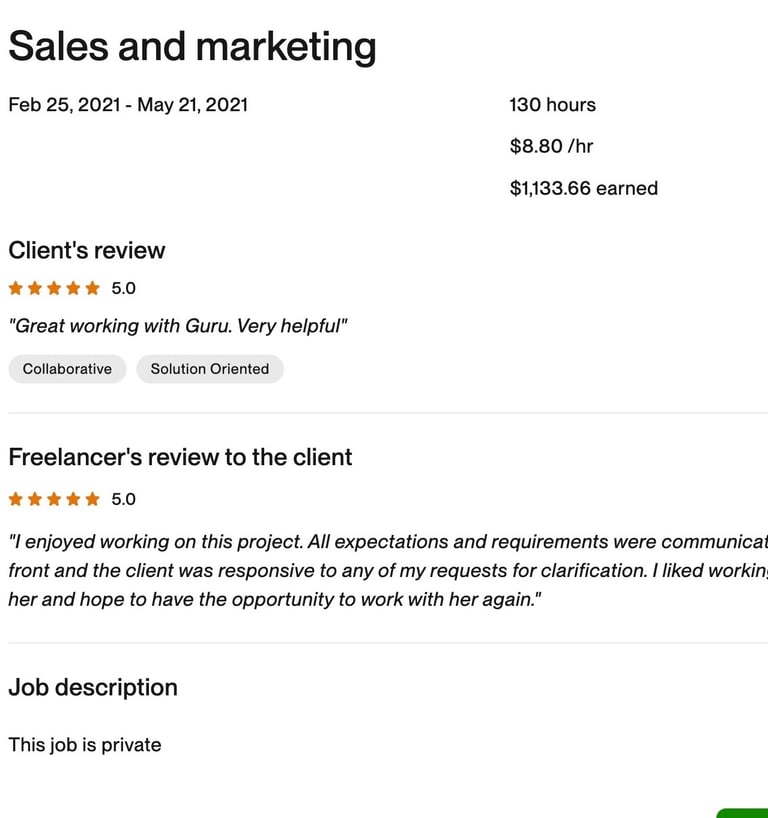
Task: Click the "130 hours" text
Action: [552, 104]
